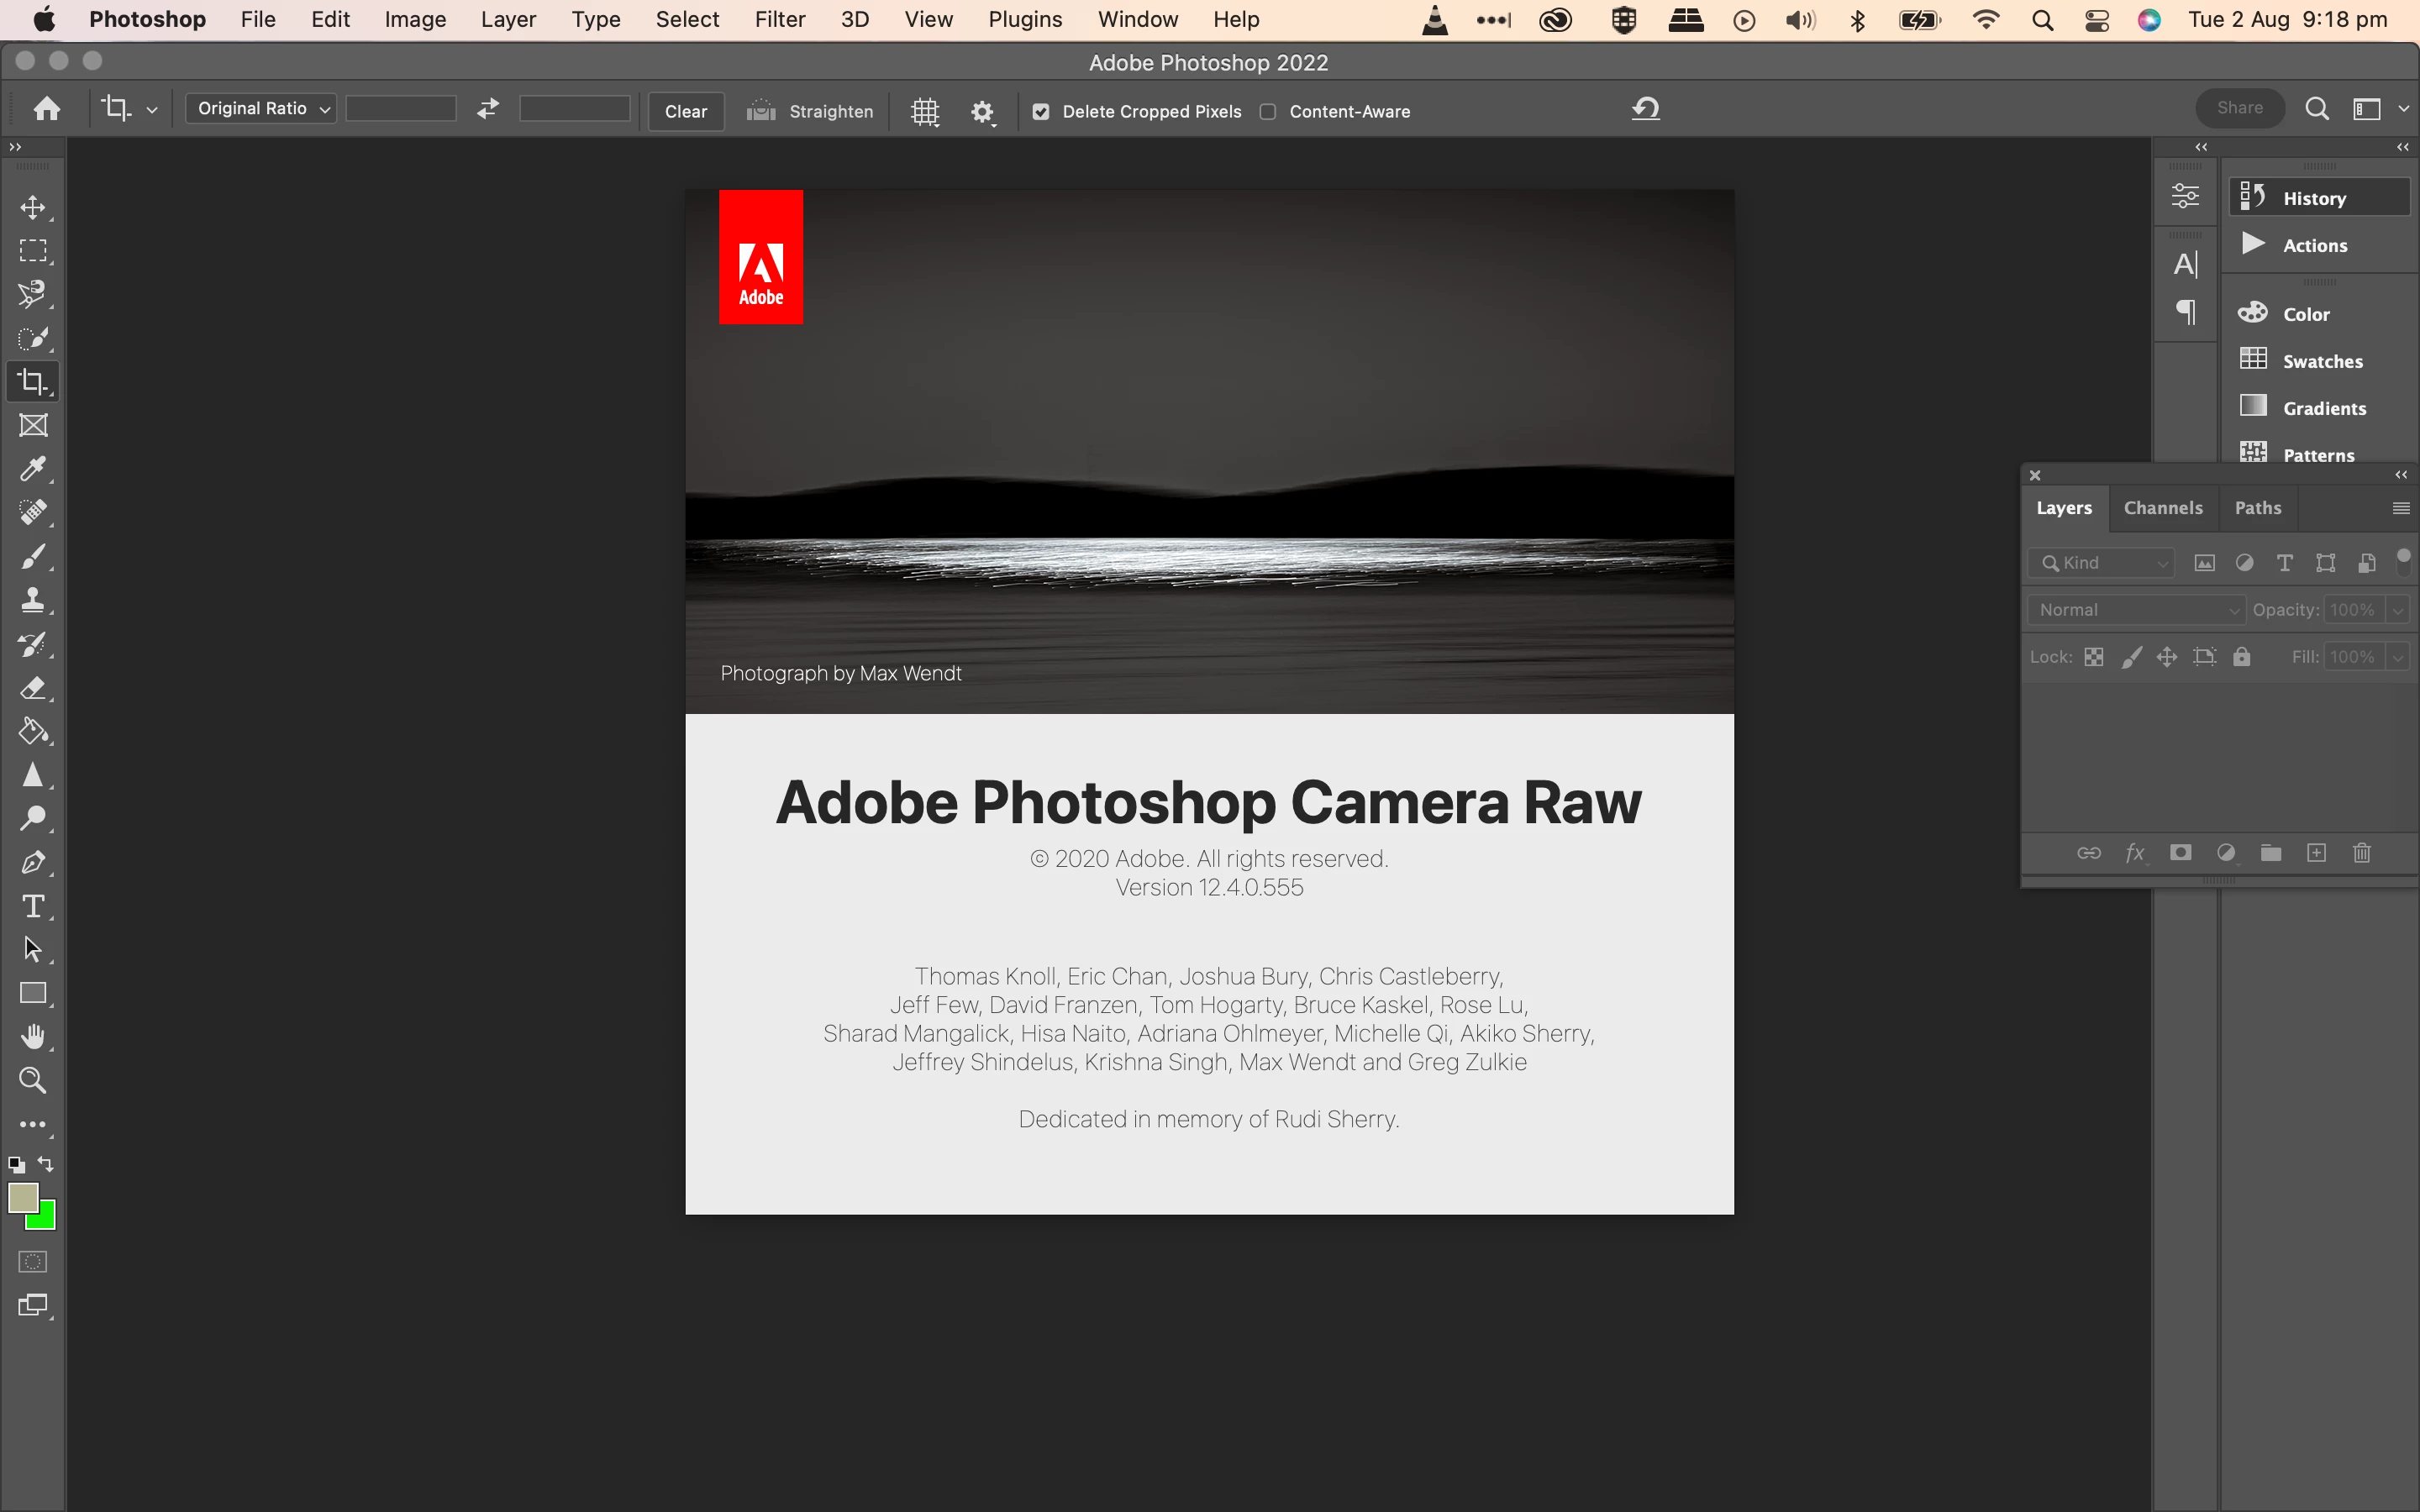Open the layer Kind filter dropdown

2102,563
